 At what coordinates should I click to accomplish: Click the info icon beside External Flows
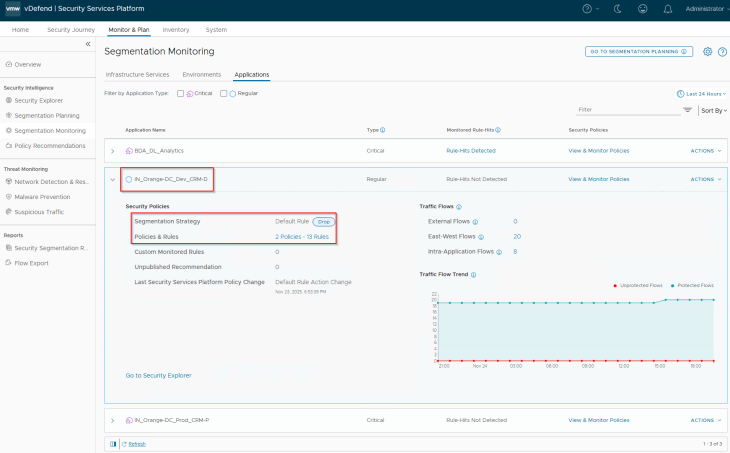click(474, 221)
